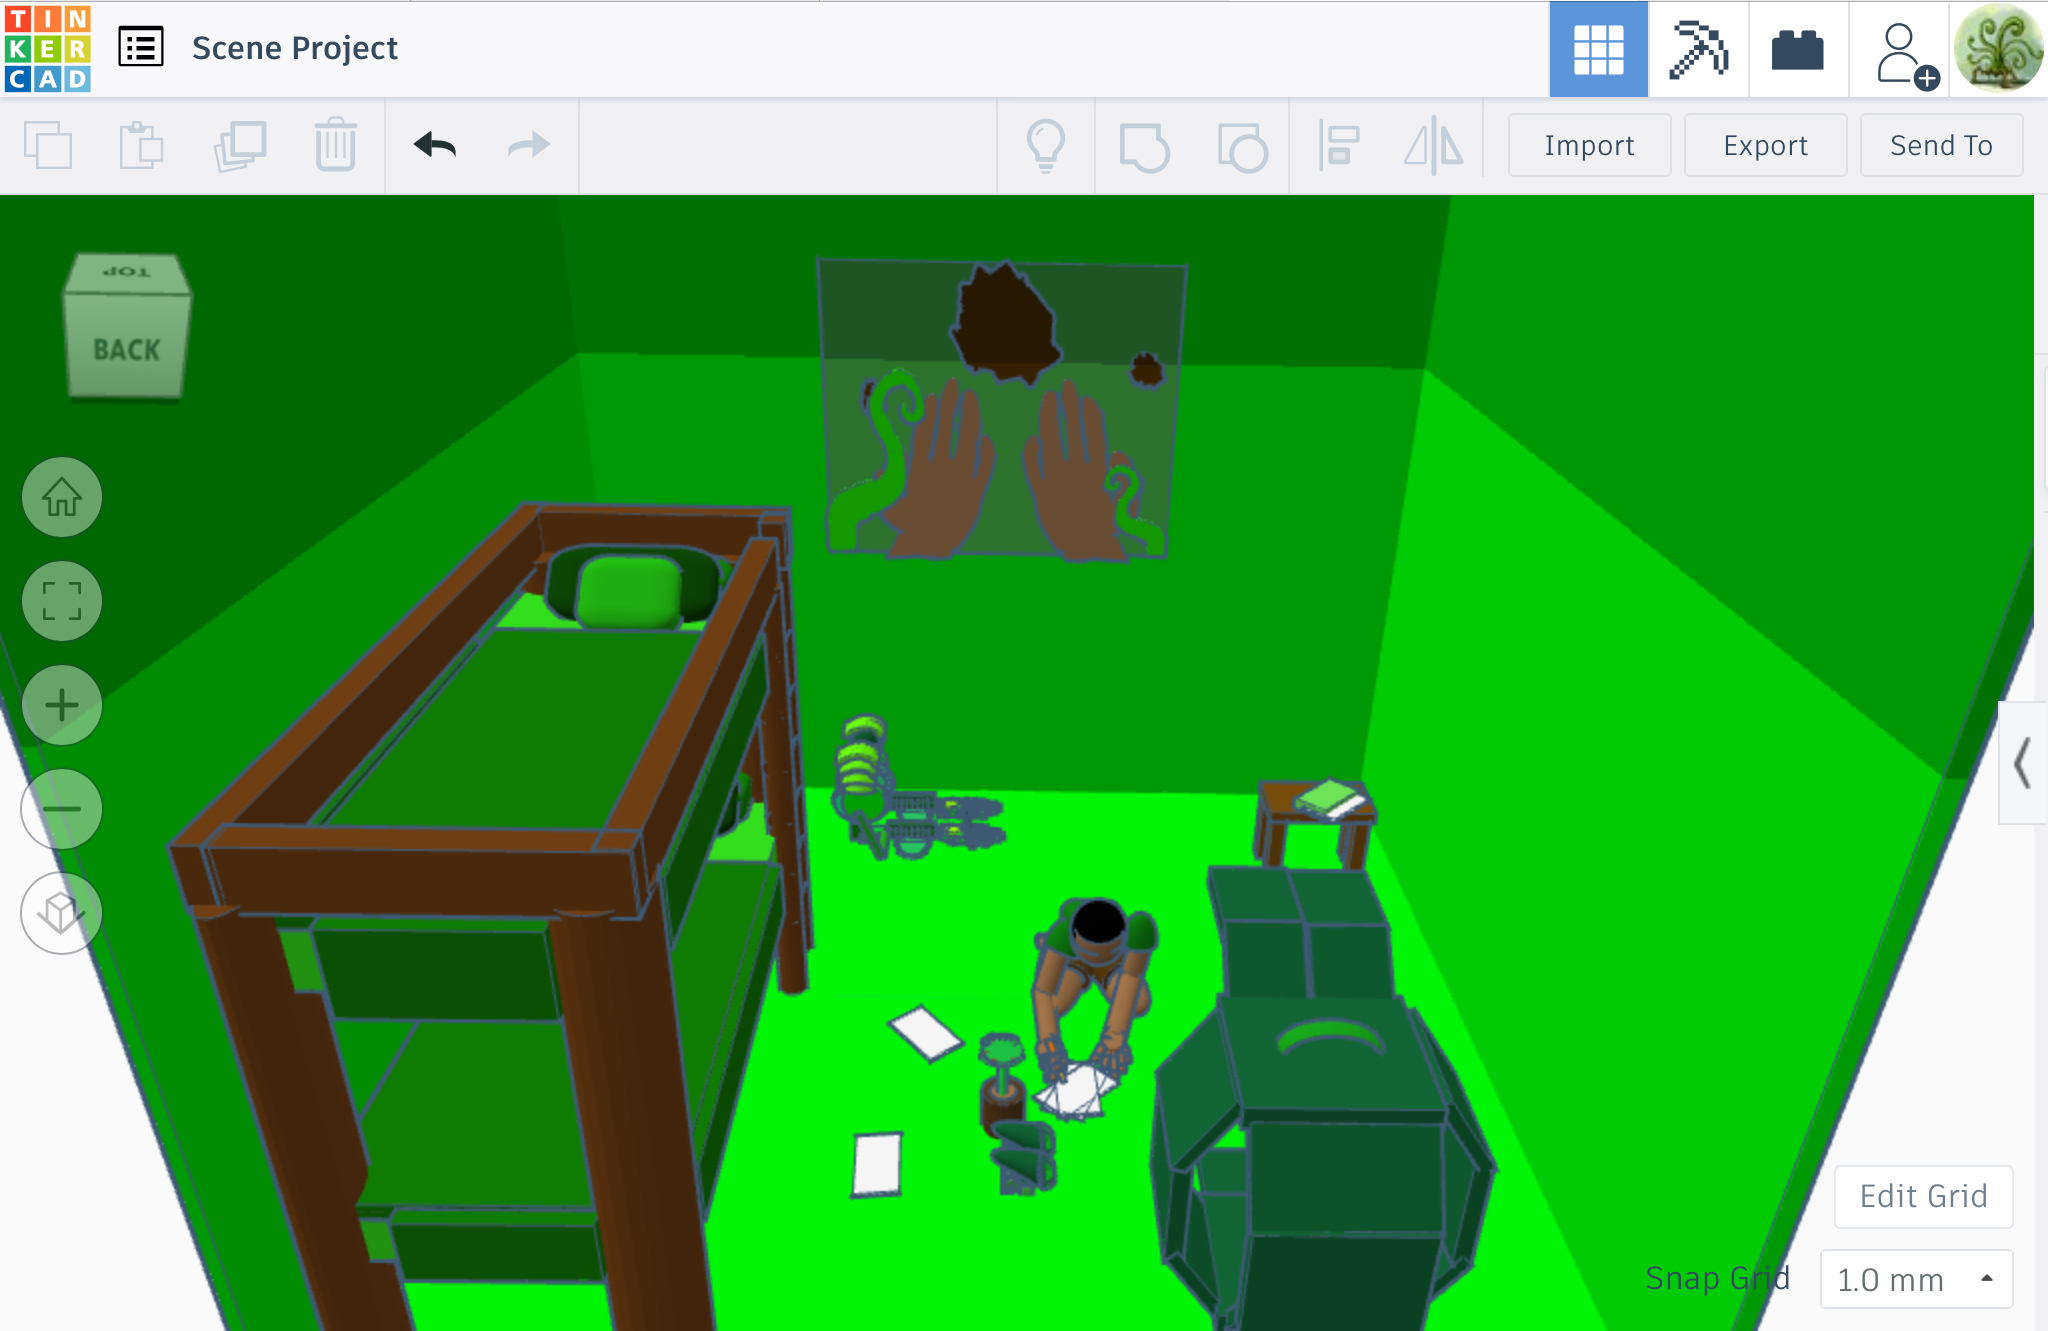Zoom out with the minus button

pyautogui.click(x=62, y=809)
